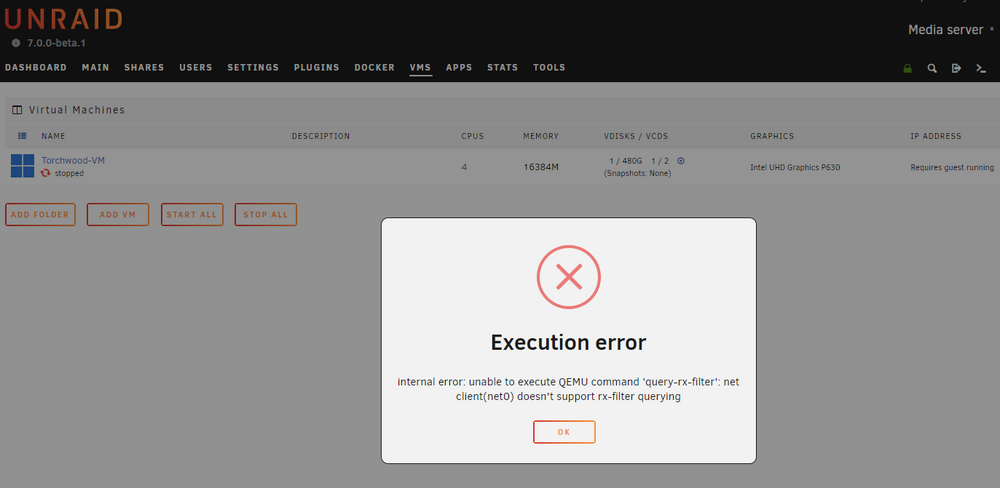1000x488 pixels.
Task: Click the CPUS column header
Action: (473, 136)
